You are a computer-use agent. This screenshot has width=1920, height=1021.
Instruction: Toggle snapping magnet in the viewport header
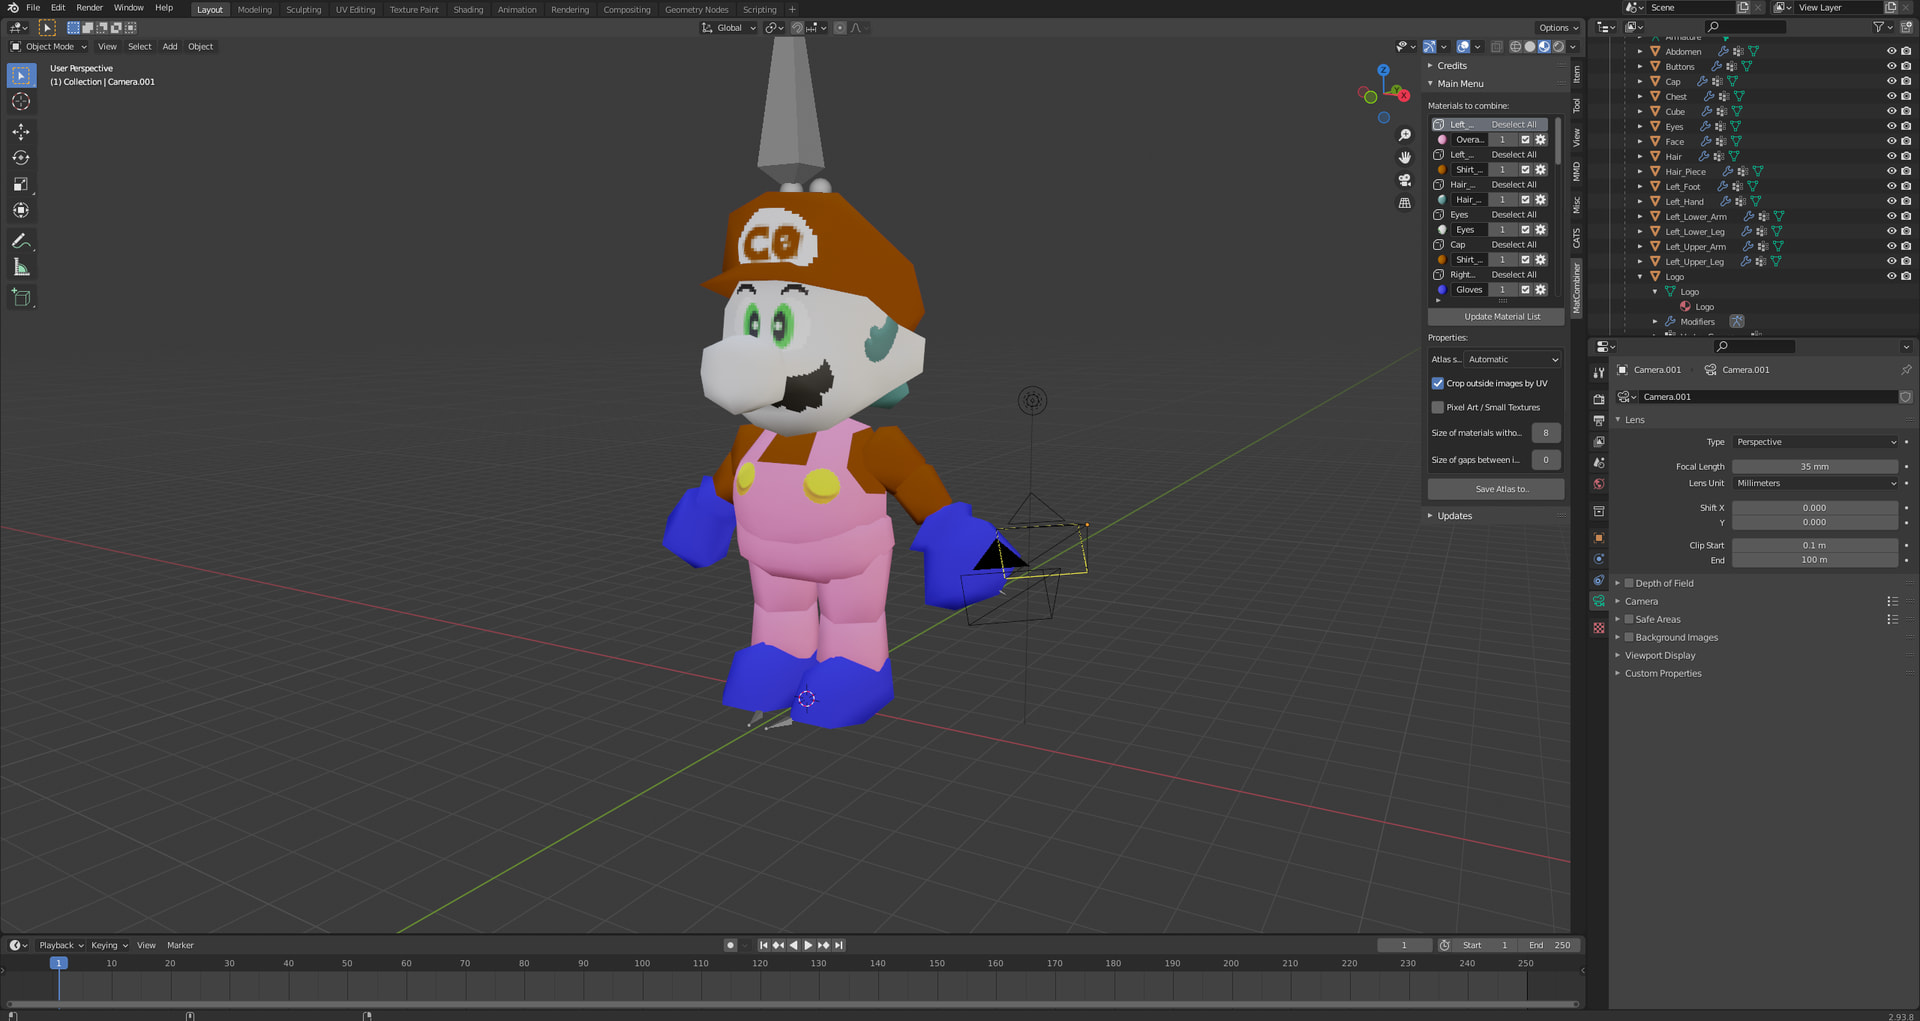point(797,28)
